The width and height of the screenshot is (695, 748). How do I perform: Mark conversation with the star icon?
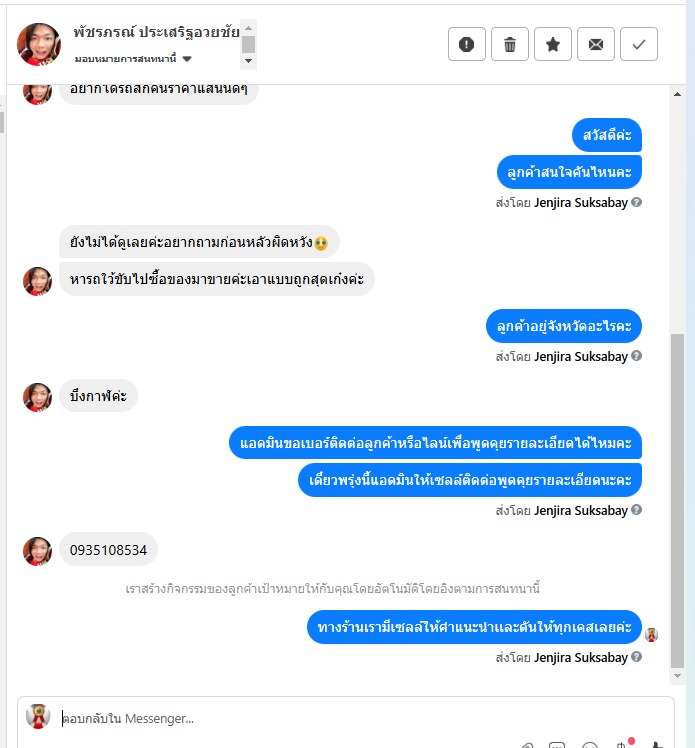tap(553, 44)
